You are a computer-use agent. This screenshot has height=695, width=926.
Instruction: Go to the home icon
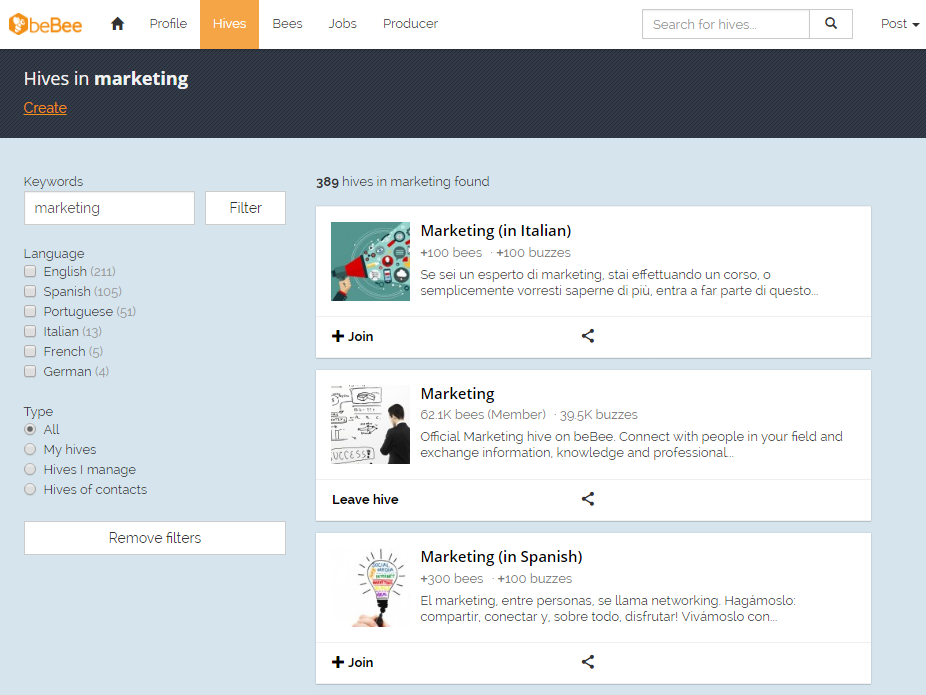(118, 24)
